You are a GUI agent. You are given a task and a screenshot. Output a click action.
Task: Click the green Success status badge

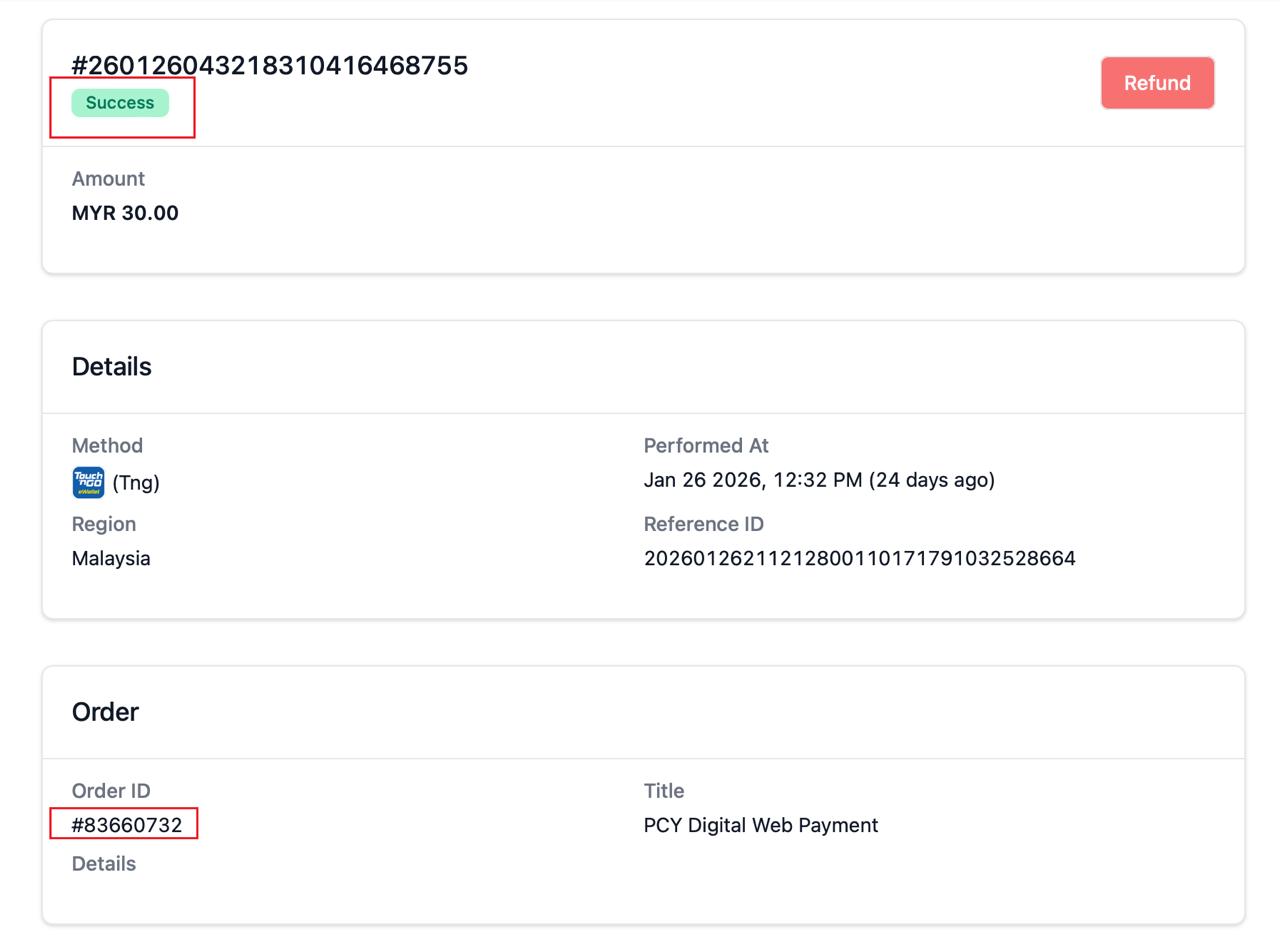point(120,103)
